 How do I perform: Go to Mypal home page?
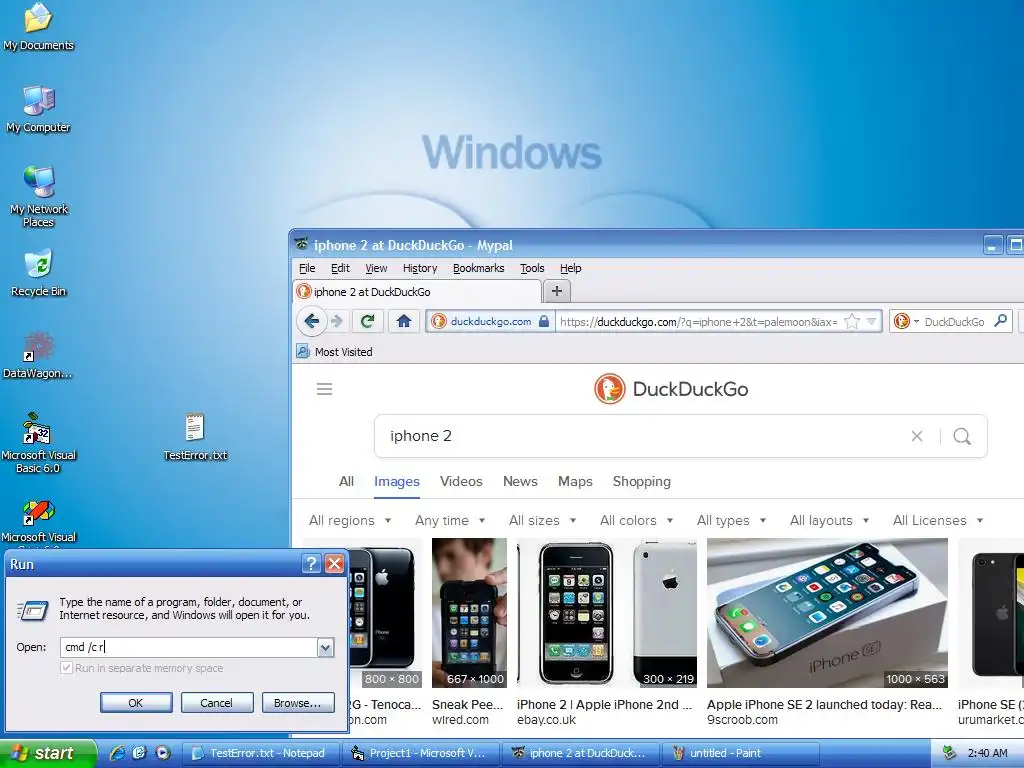(404, 321)
